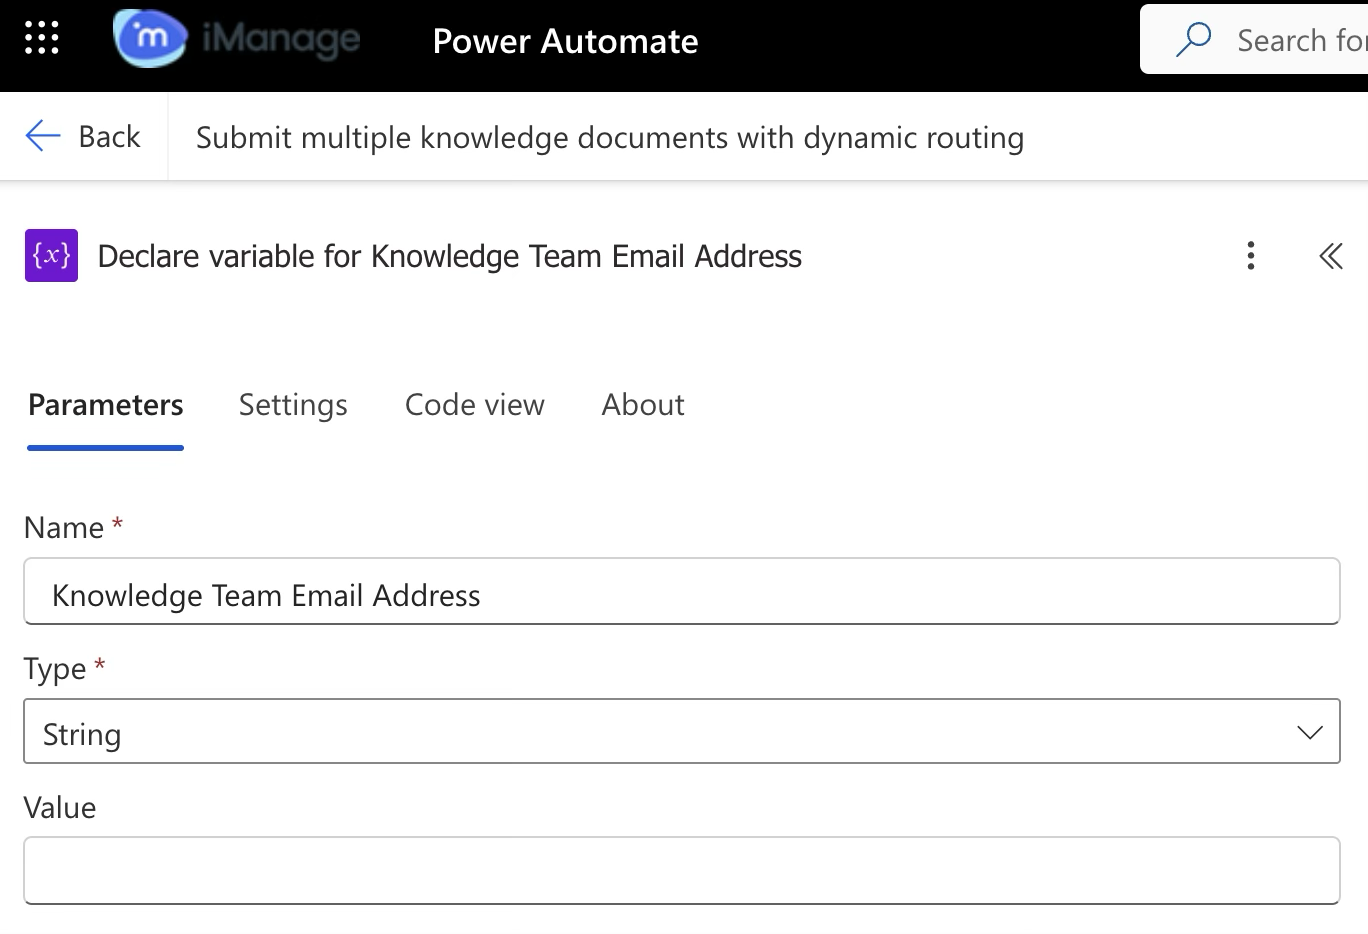The width and height of the screenshot is (1368, 934).
Task: Open the Code view tab
Action: pos(475,405)
